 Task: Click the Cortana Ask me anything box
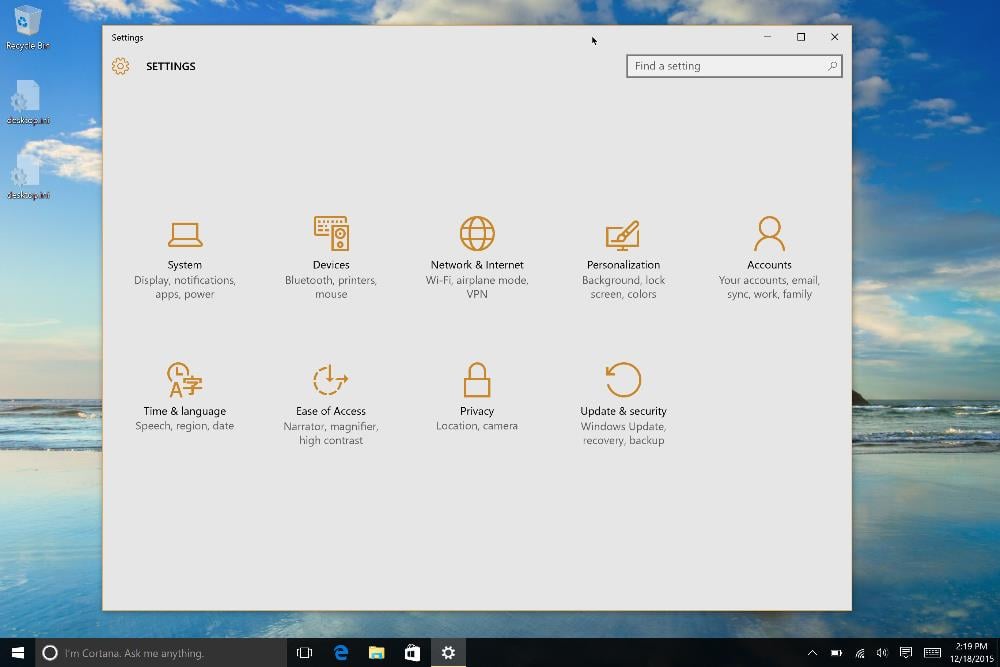click(x=161, y=653)
